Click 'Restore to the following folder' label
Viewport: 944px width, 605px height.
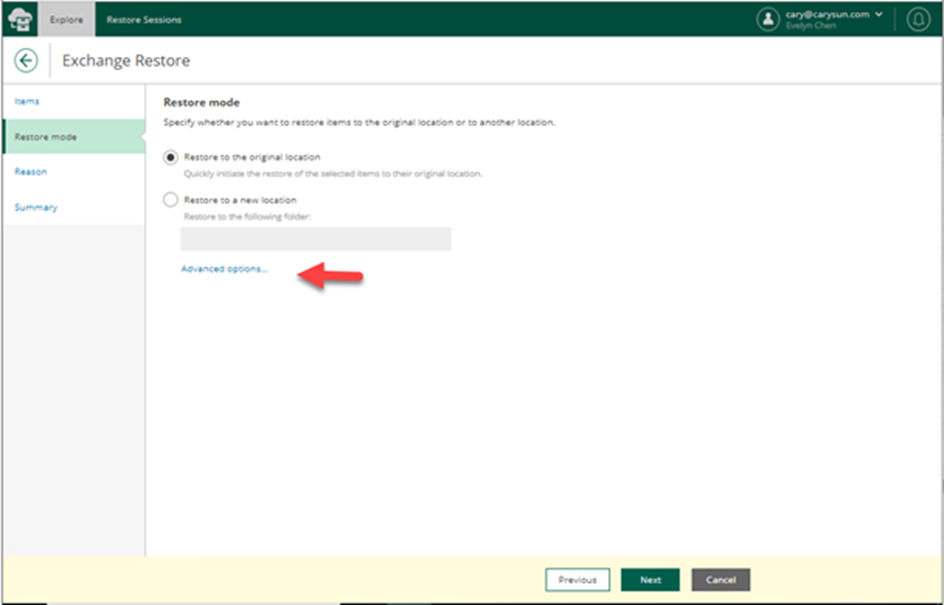247,217
